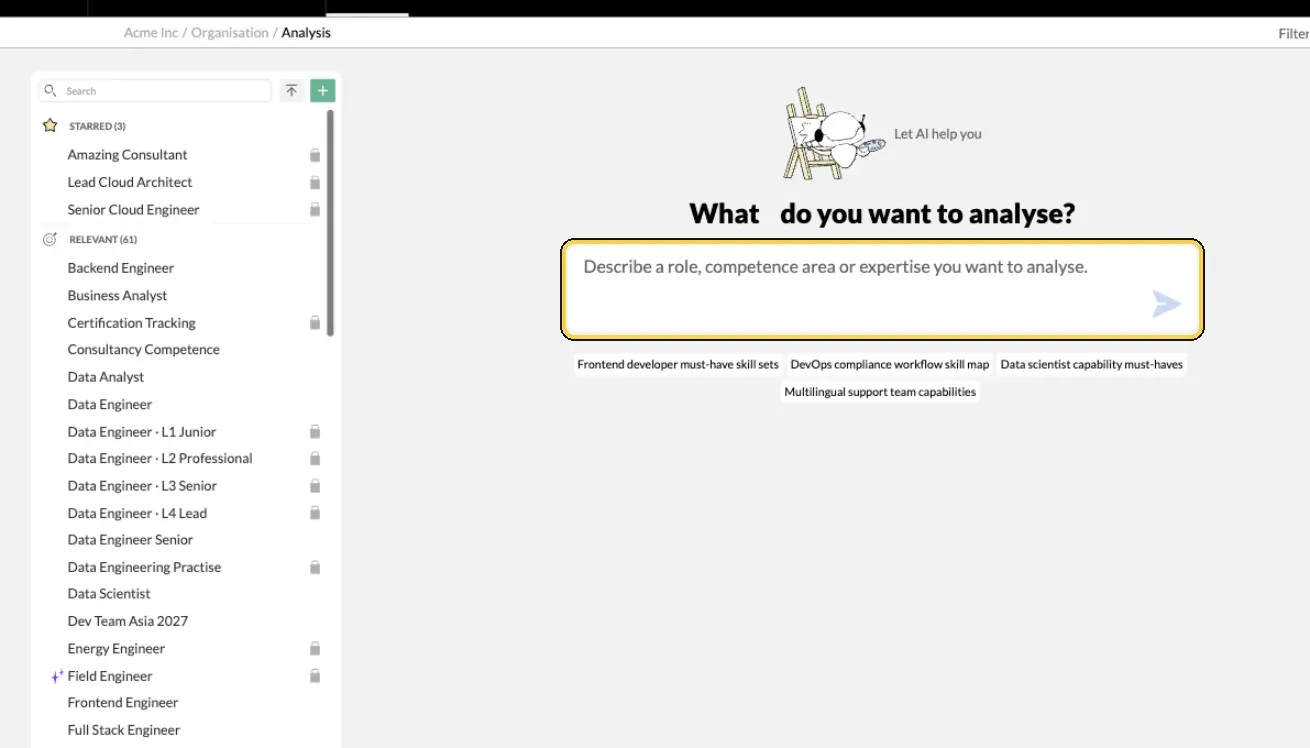Click the lock icon on Certification Tracking

click(315, 323)
